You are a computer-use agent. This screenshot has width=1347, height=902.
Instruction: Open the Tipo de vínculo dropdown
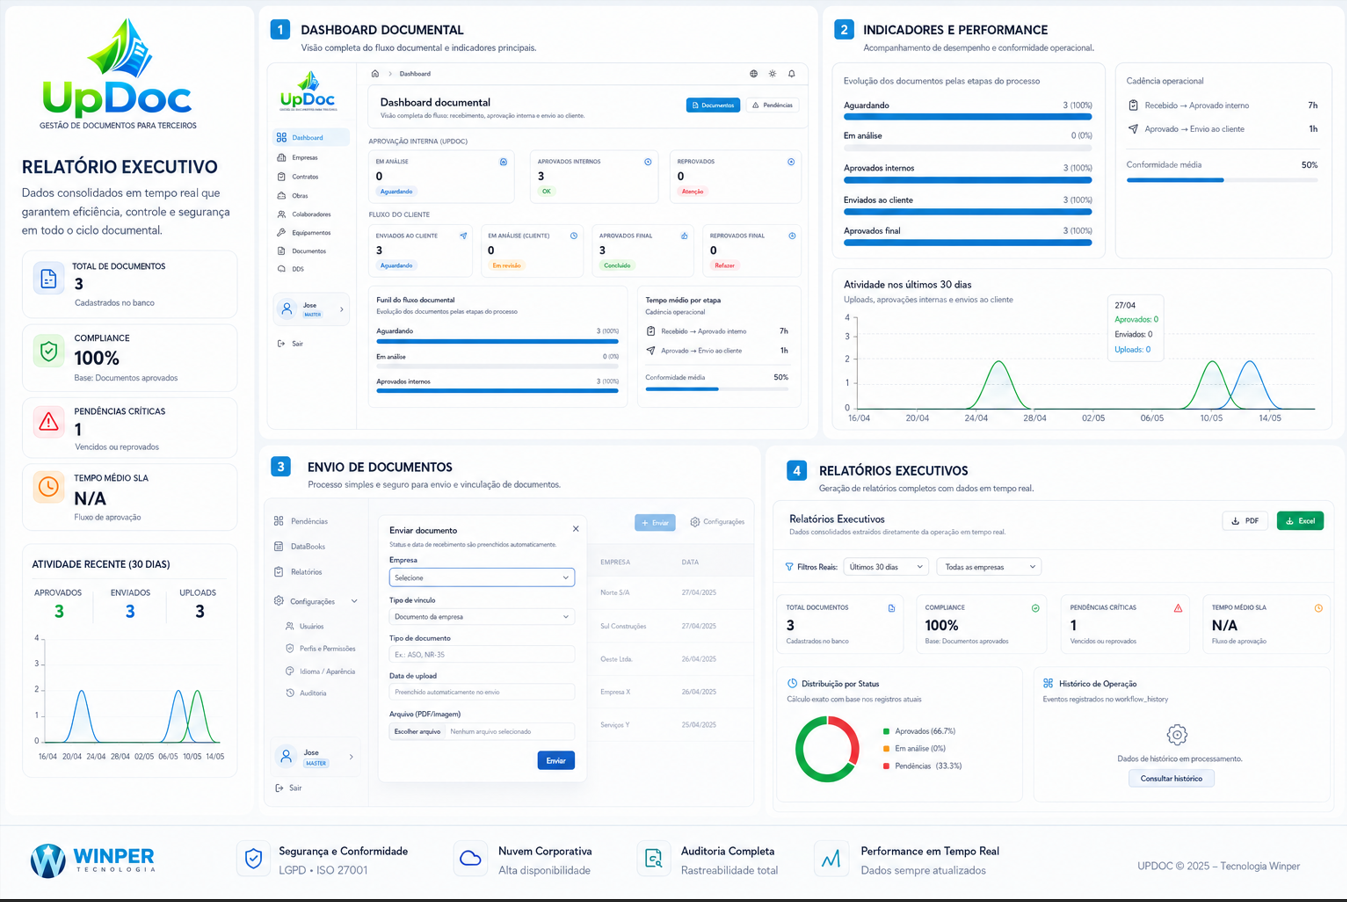(481, 617)
